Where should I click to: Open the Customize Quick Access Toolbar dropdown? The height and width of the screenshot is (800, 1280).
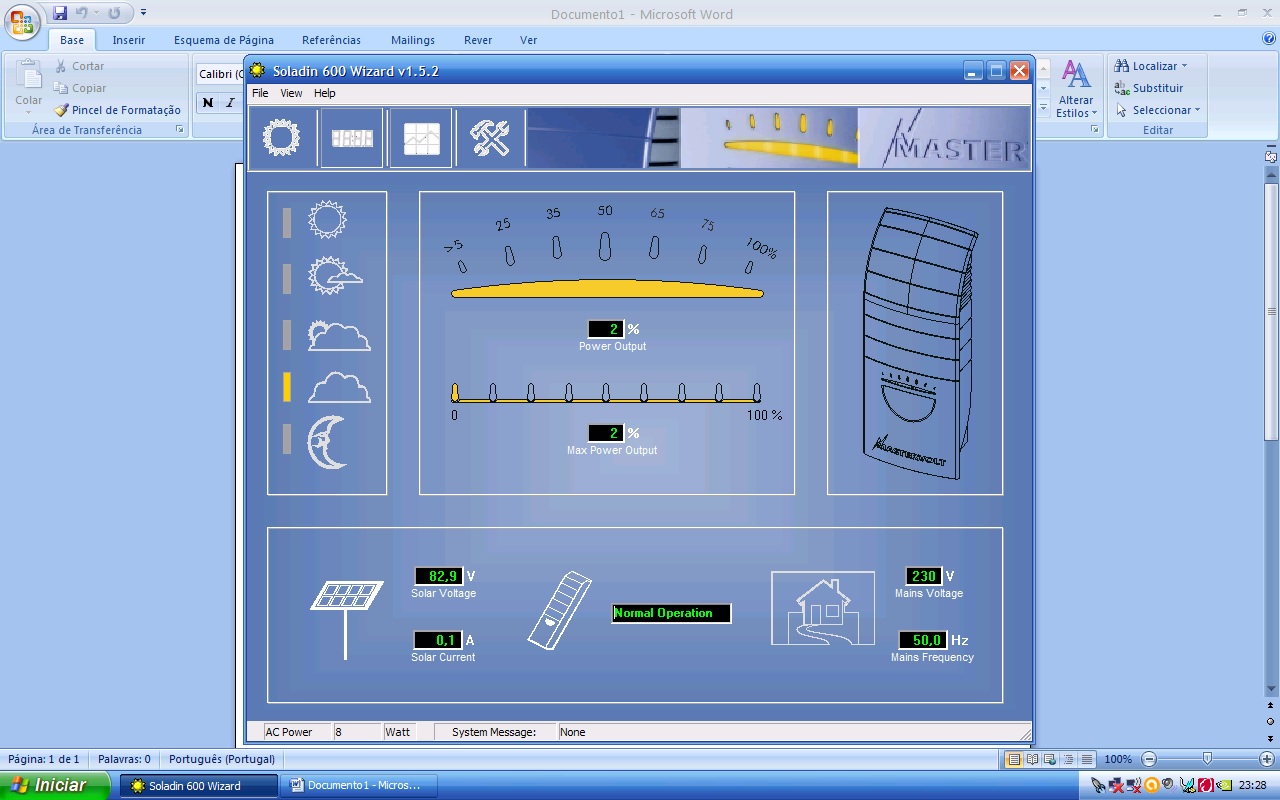pos(144,13)
